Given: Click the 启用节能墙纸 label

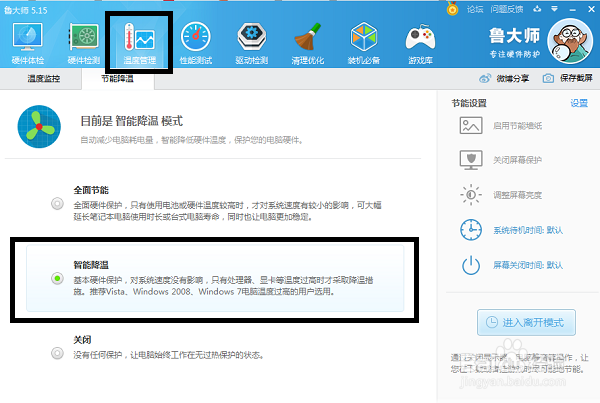Looking at the screenshot, I should [x=517, y=126].
